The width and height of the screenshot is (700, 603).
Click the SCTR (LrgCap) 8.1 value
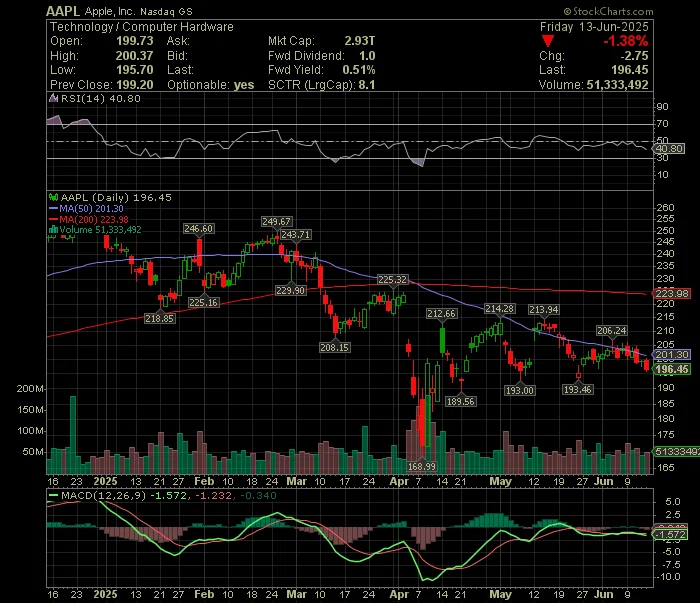pyautogui.click(x=367, y=85)
